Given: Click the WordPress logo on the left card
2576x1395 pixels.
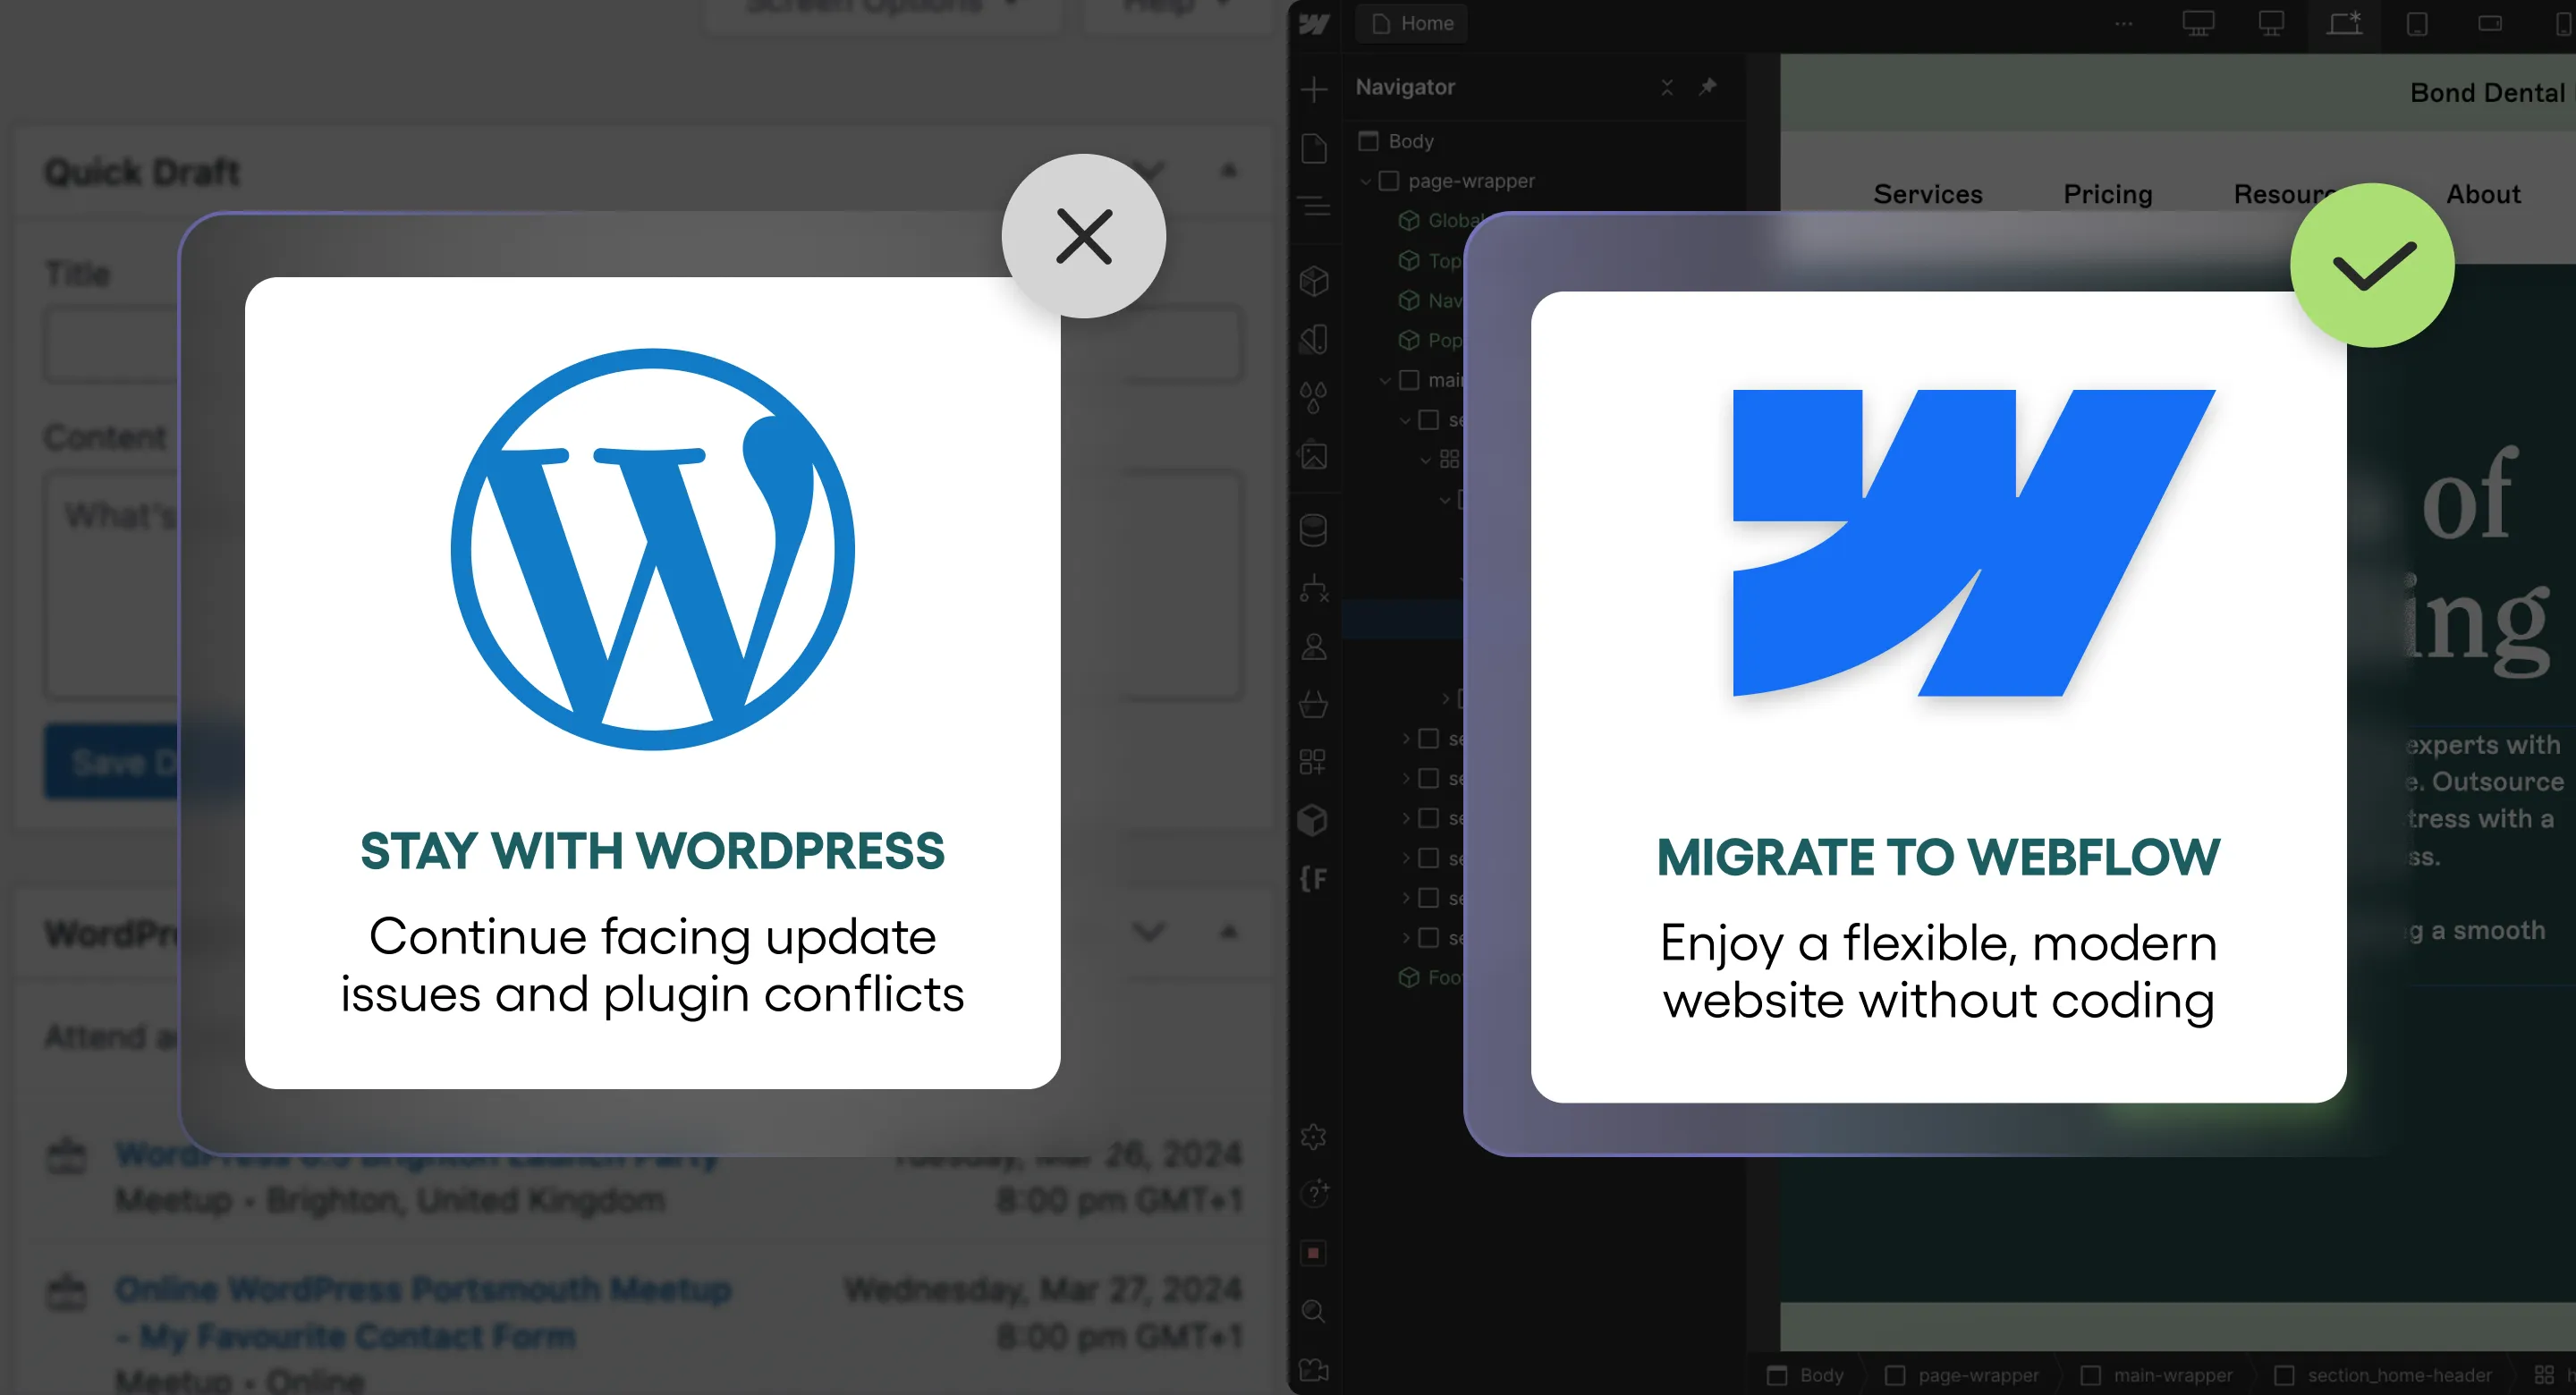Looking at the screenshot, I should pos(652,549).
